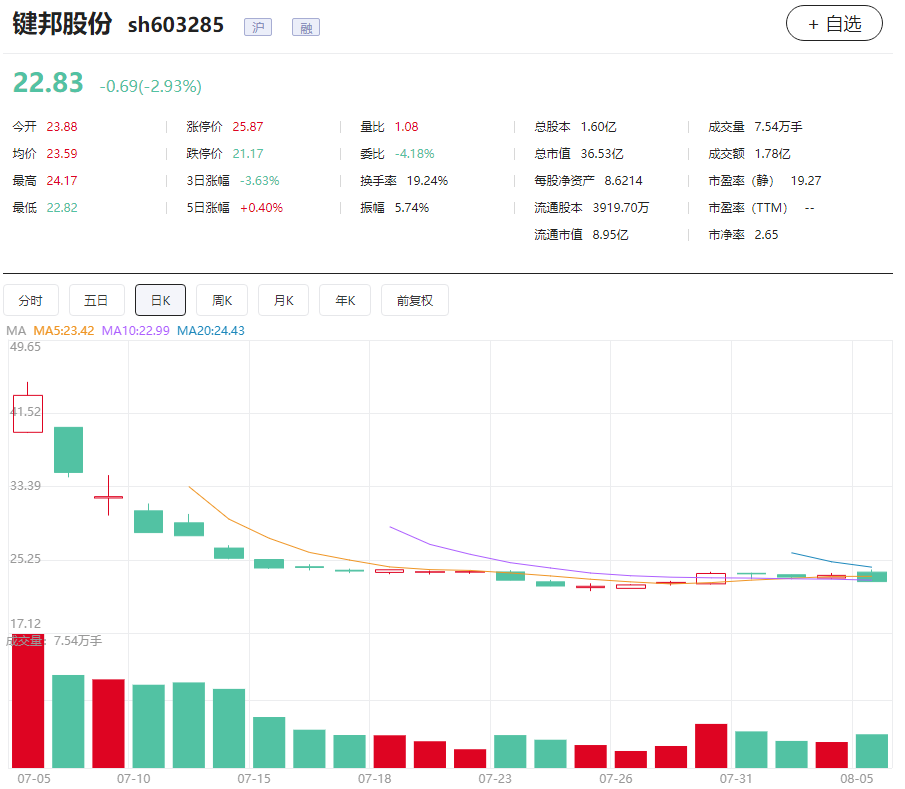Click the 今开 value 23.88

[62, 126]
